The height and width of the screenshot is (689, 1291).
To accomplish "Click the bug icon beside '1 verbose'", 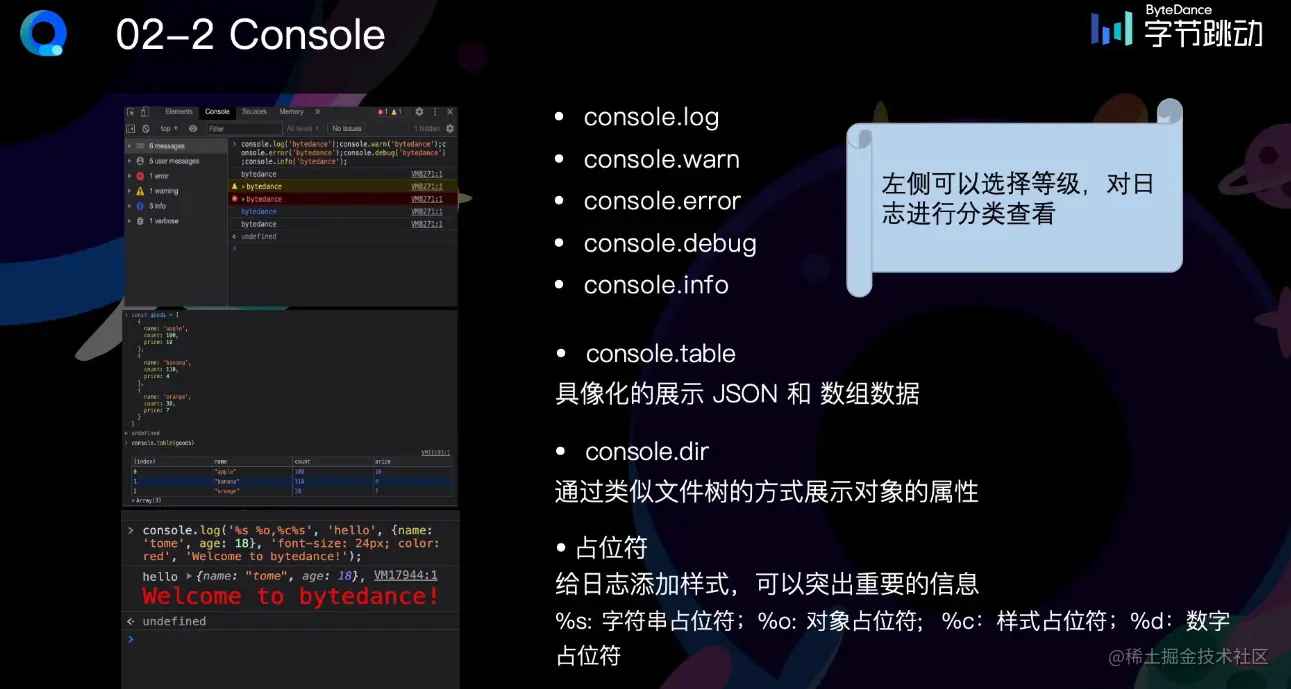I will (140, 221).
